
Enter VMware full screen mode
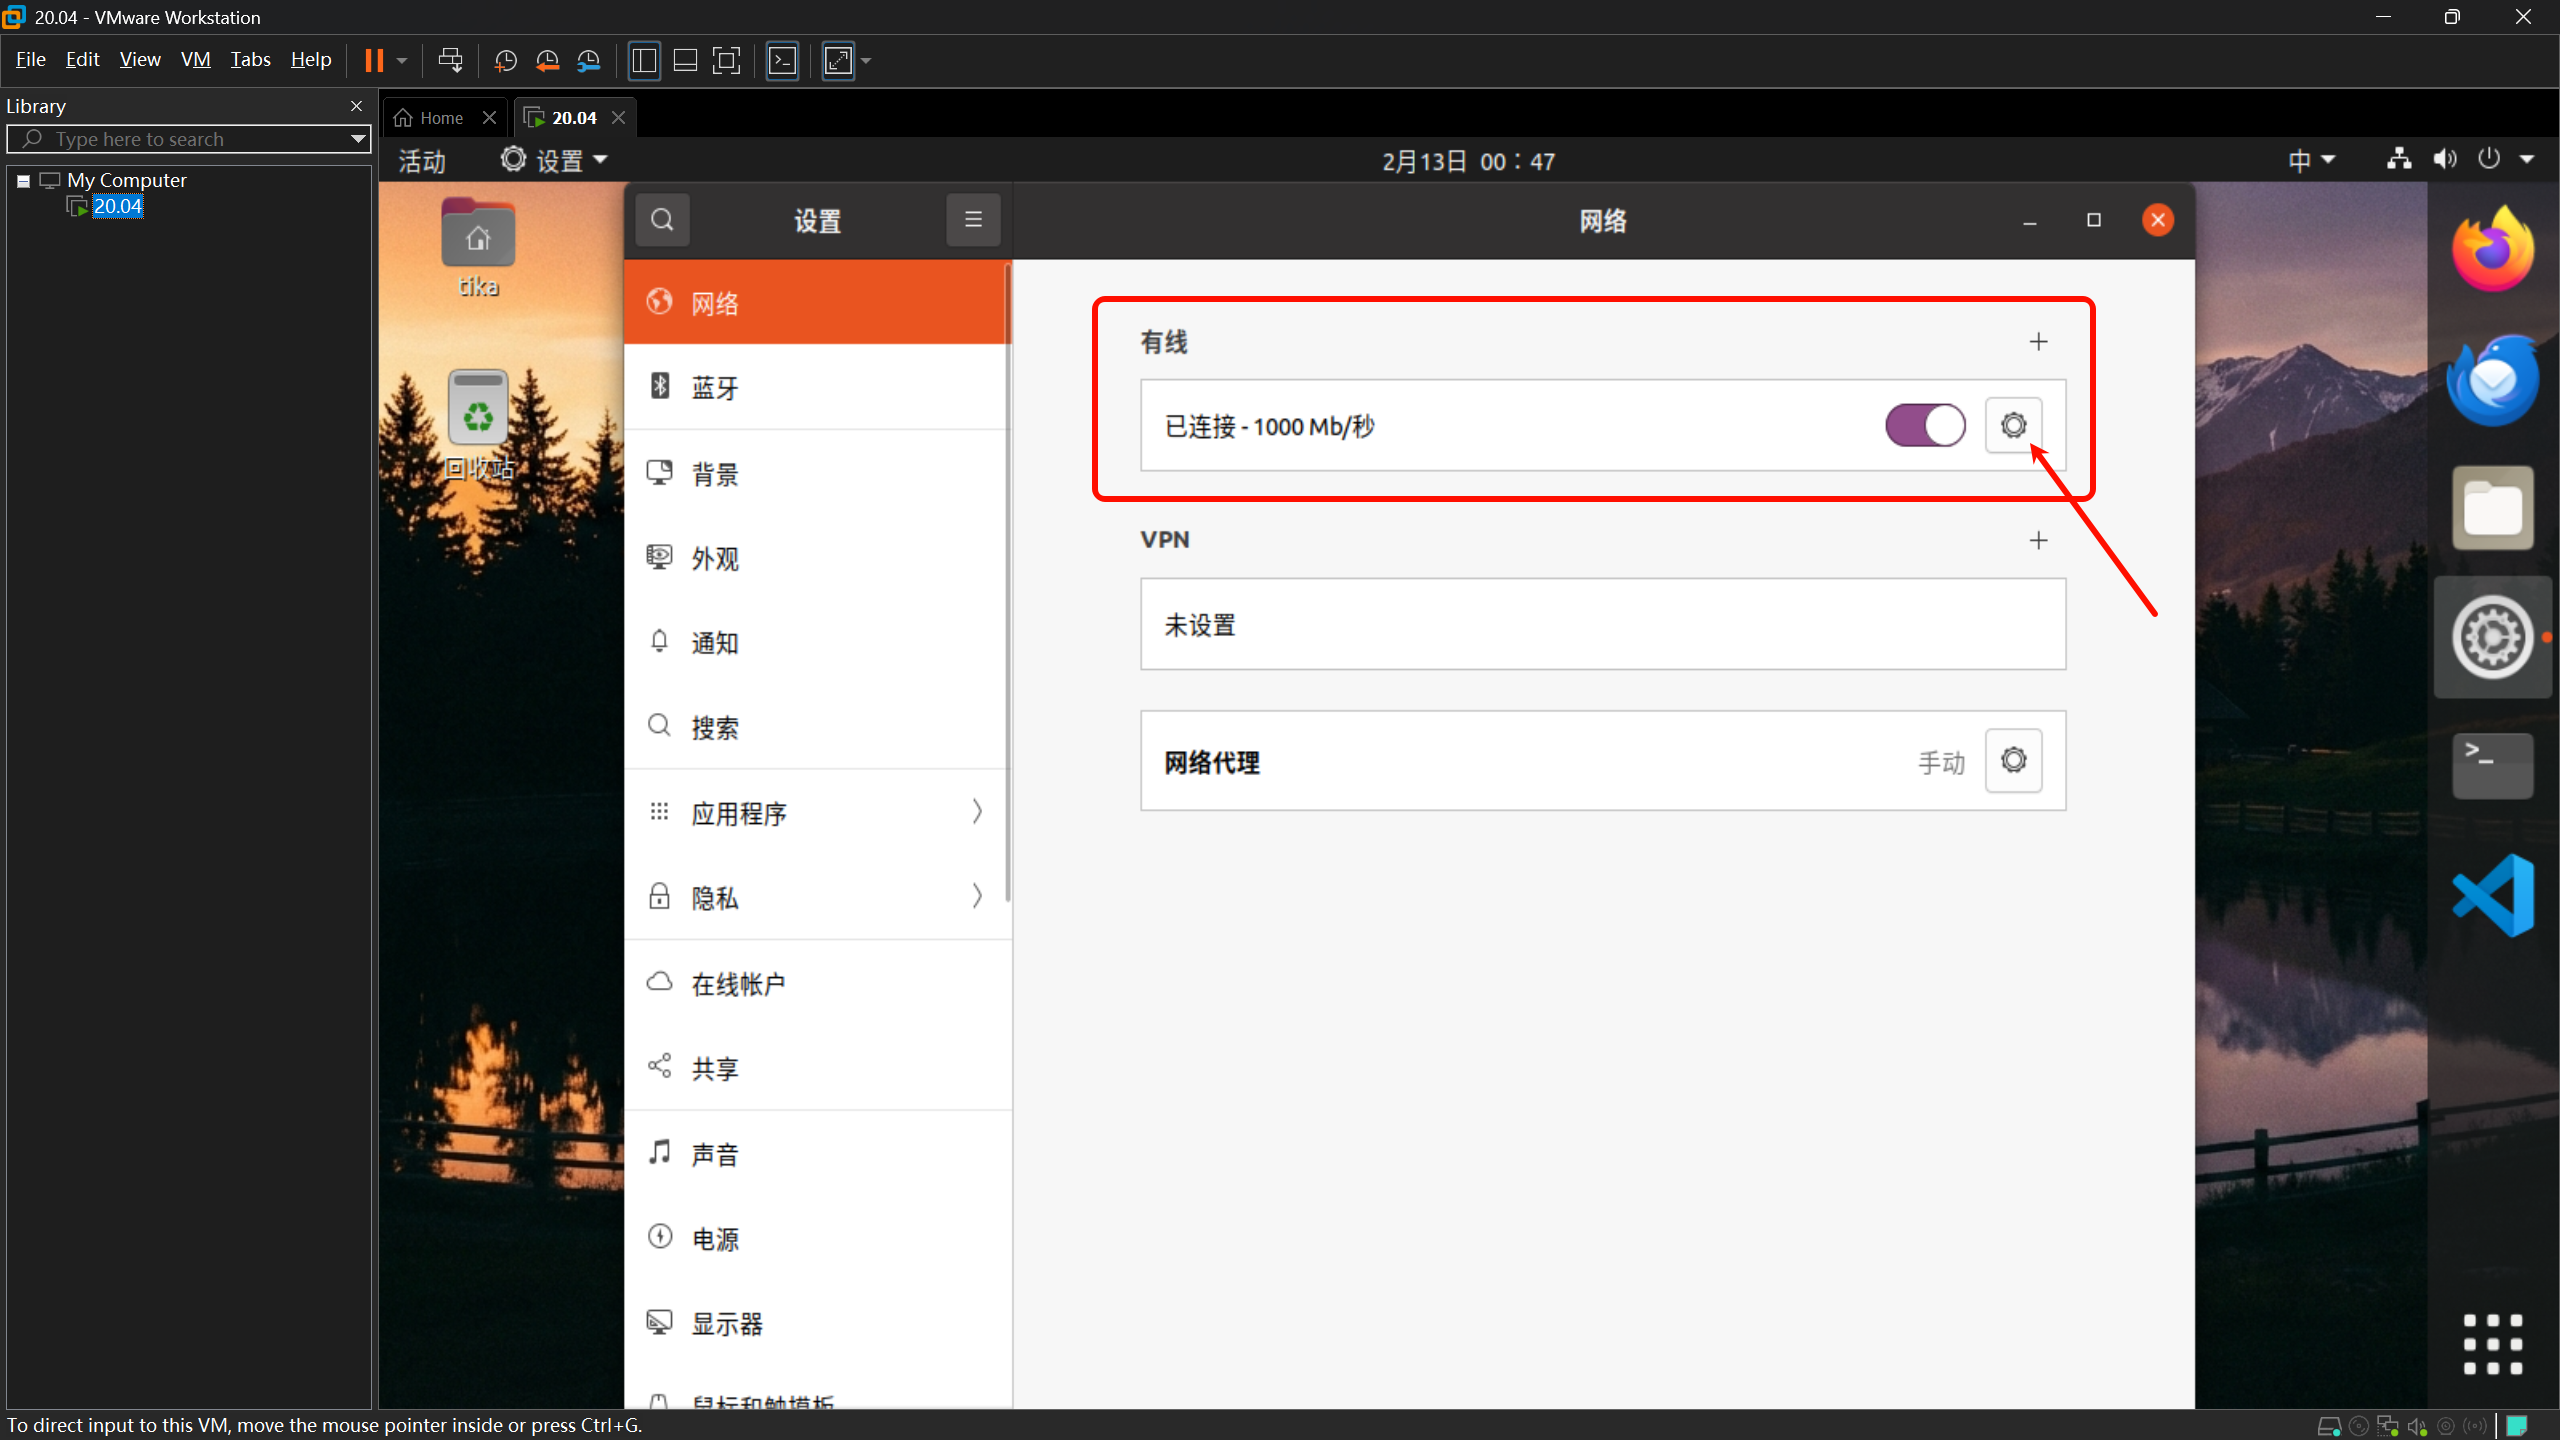pos(726,61)
